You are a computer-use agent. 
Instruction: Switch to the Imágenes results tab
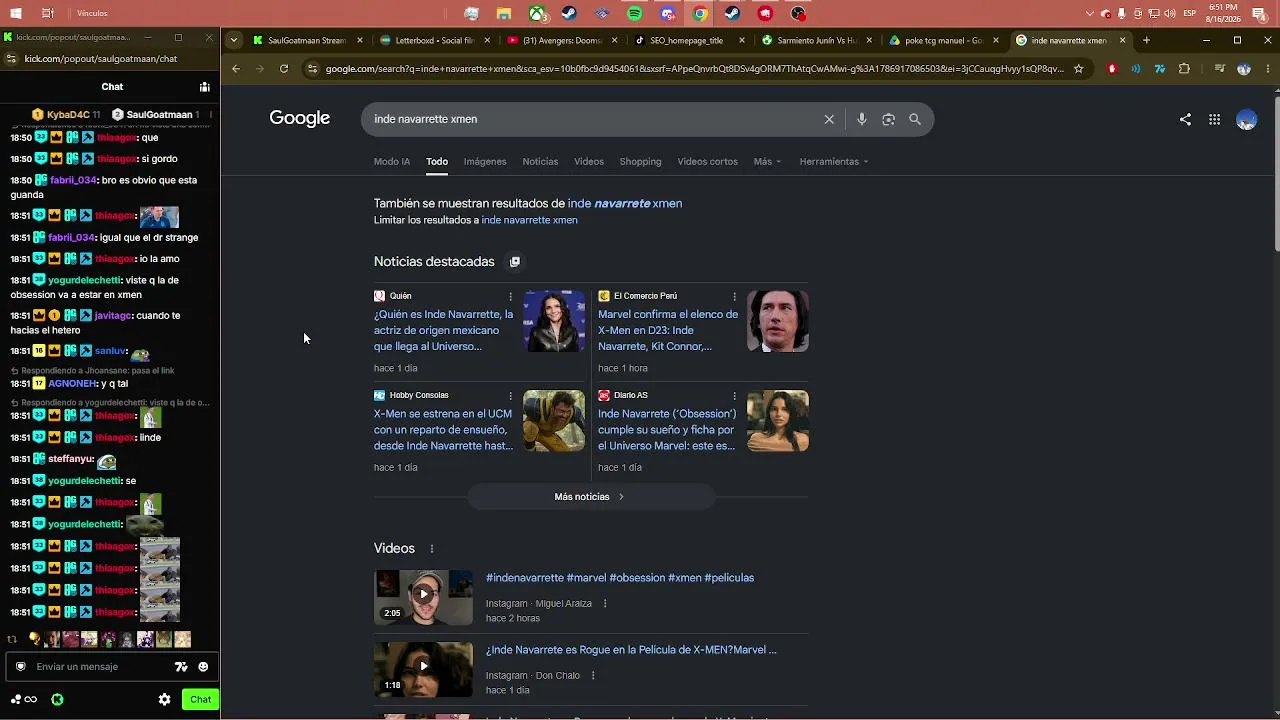tap(485, 161)
